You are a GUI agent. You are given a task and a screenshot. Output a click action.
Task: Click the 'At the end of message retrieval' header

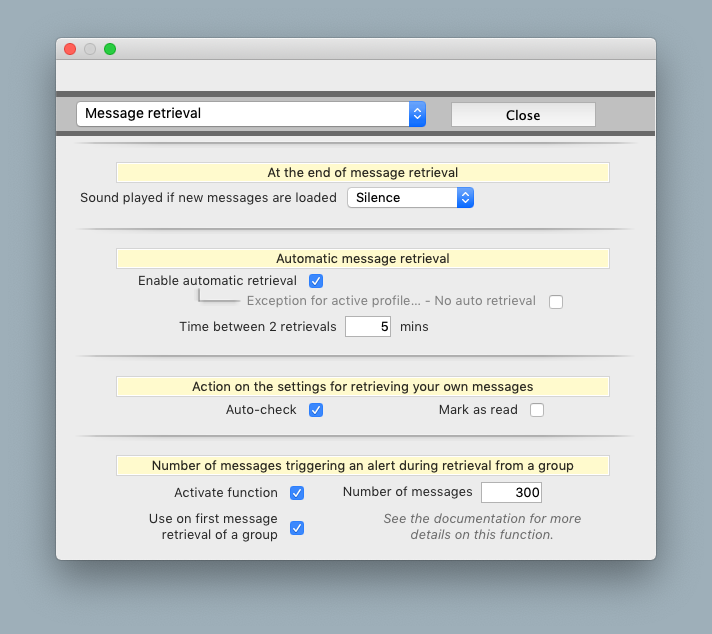click(362, 173)
